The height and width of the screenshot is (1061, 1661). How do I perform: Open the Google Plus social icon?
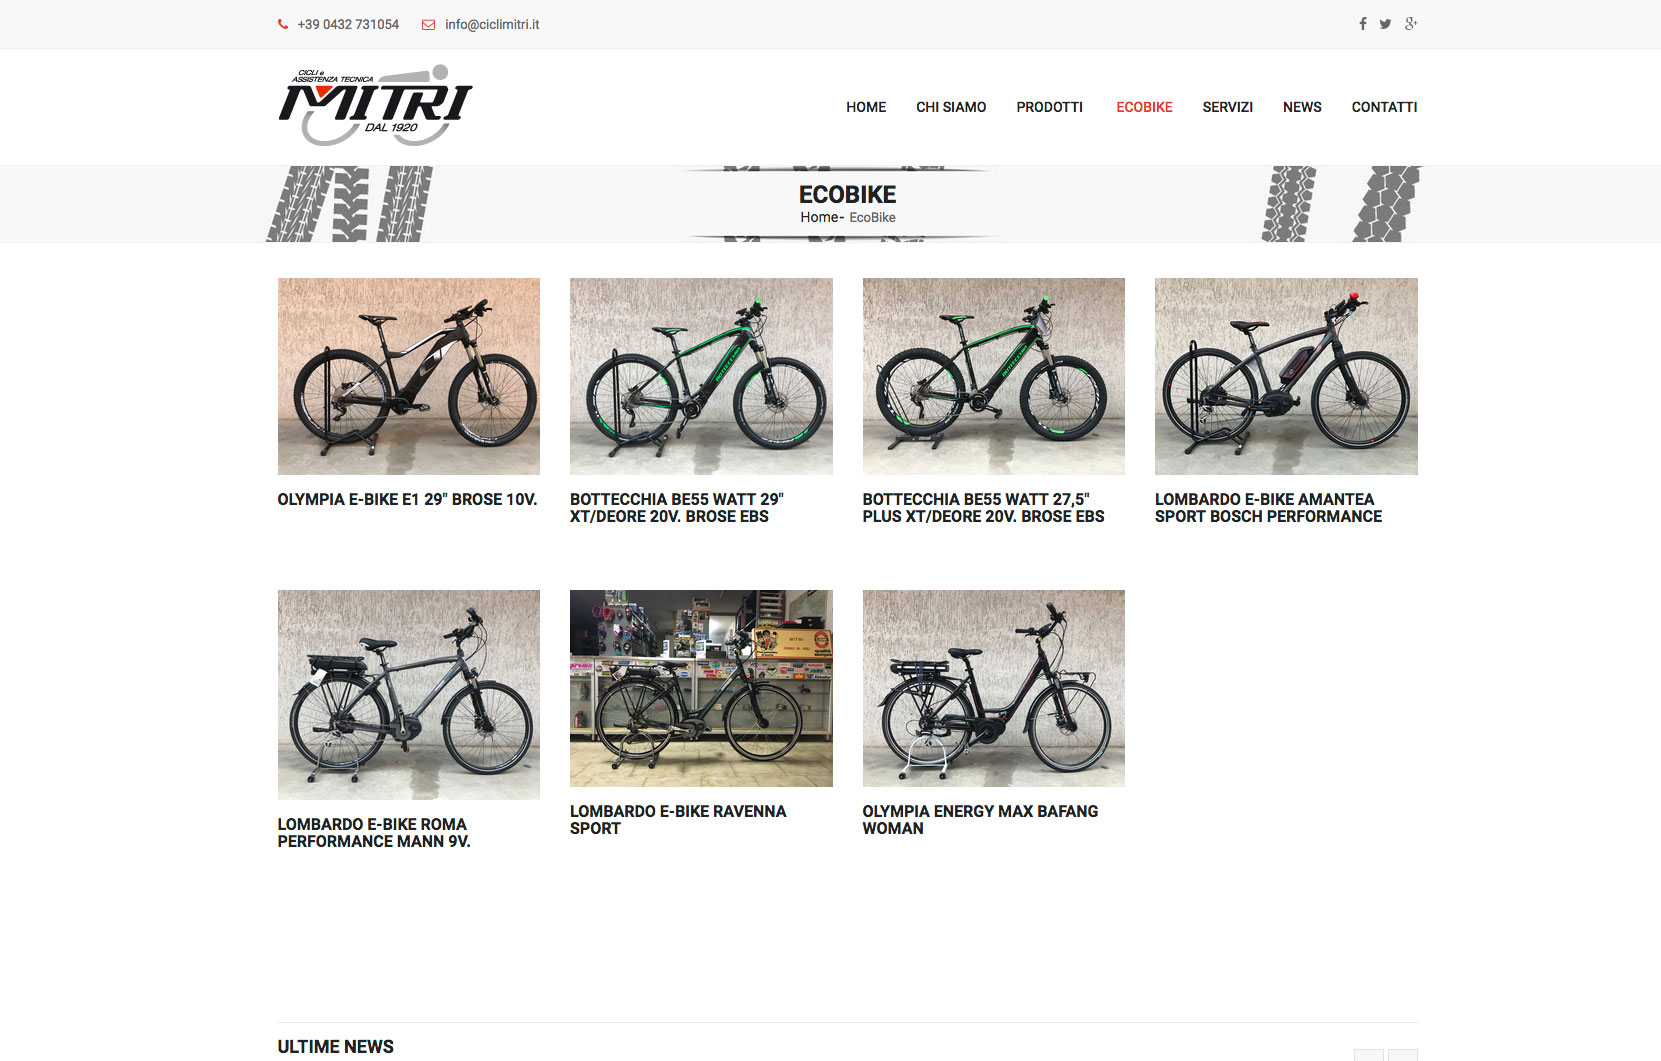(x=1411, y=24)
